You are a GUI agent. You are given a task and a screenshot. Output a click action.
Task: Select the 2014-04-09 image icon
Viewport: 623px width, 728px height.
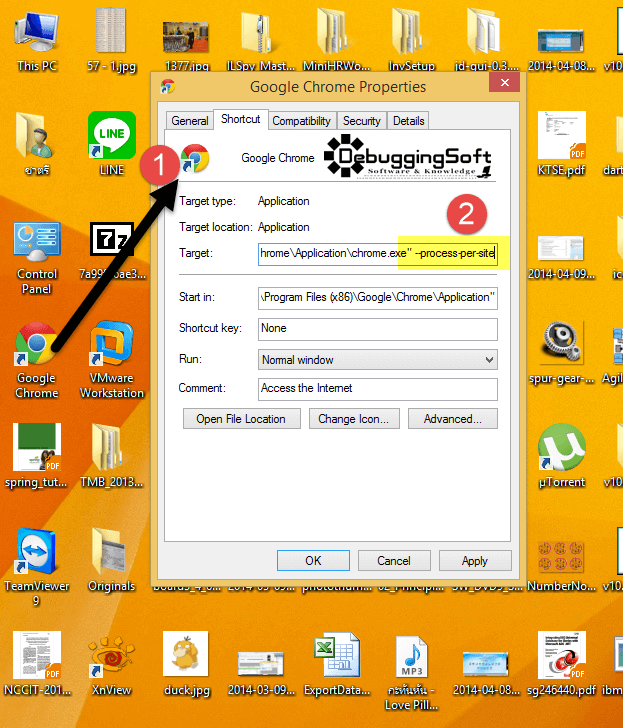pos(561,248)
